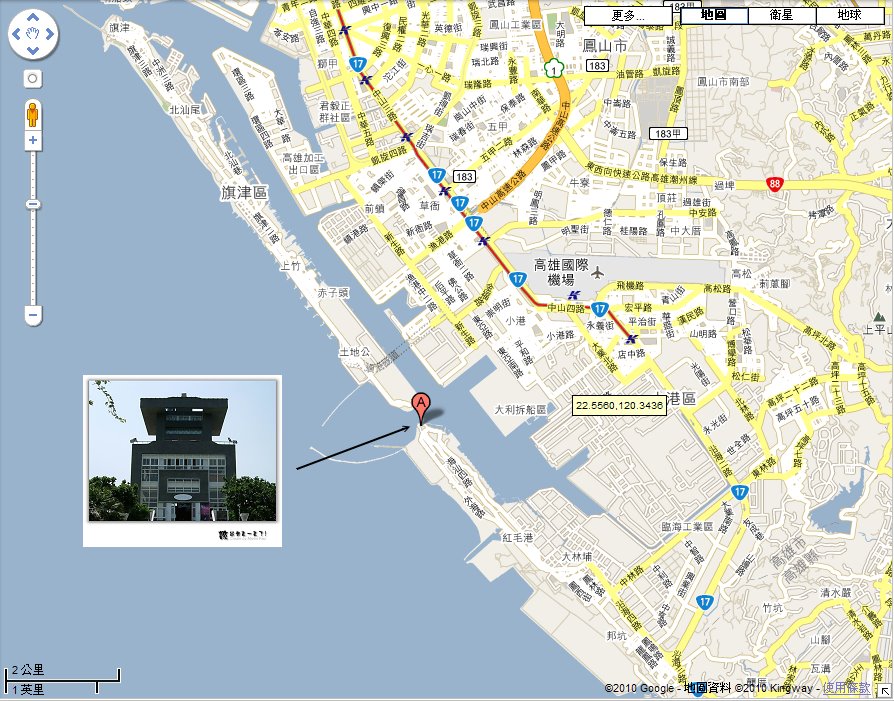Select the Street View pegman icon
894x701 pixels.
click(x=33, y=113)
